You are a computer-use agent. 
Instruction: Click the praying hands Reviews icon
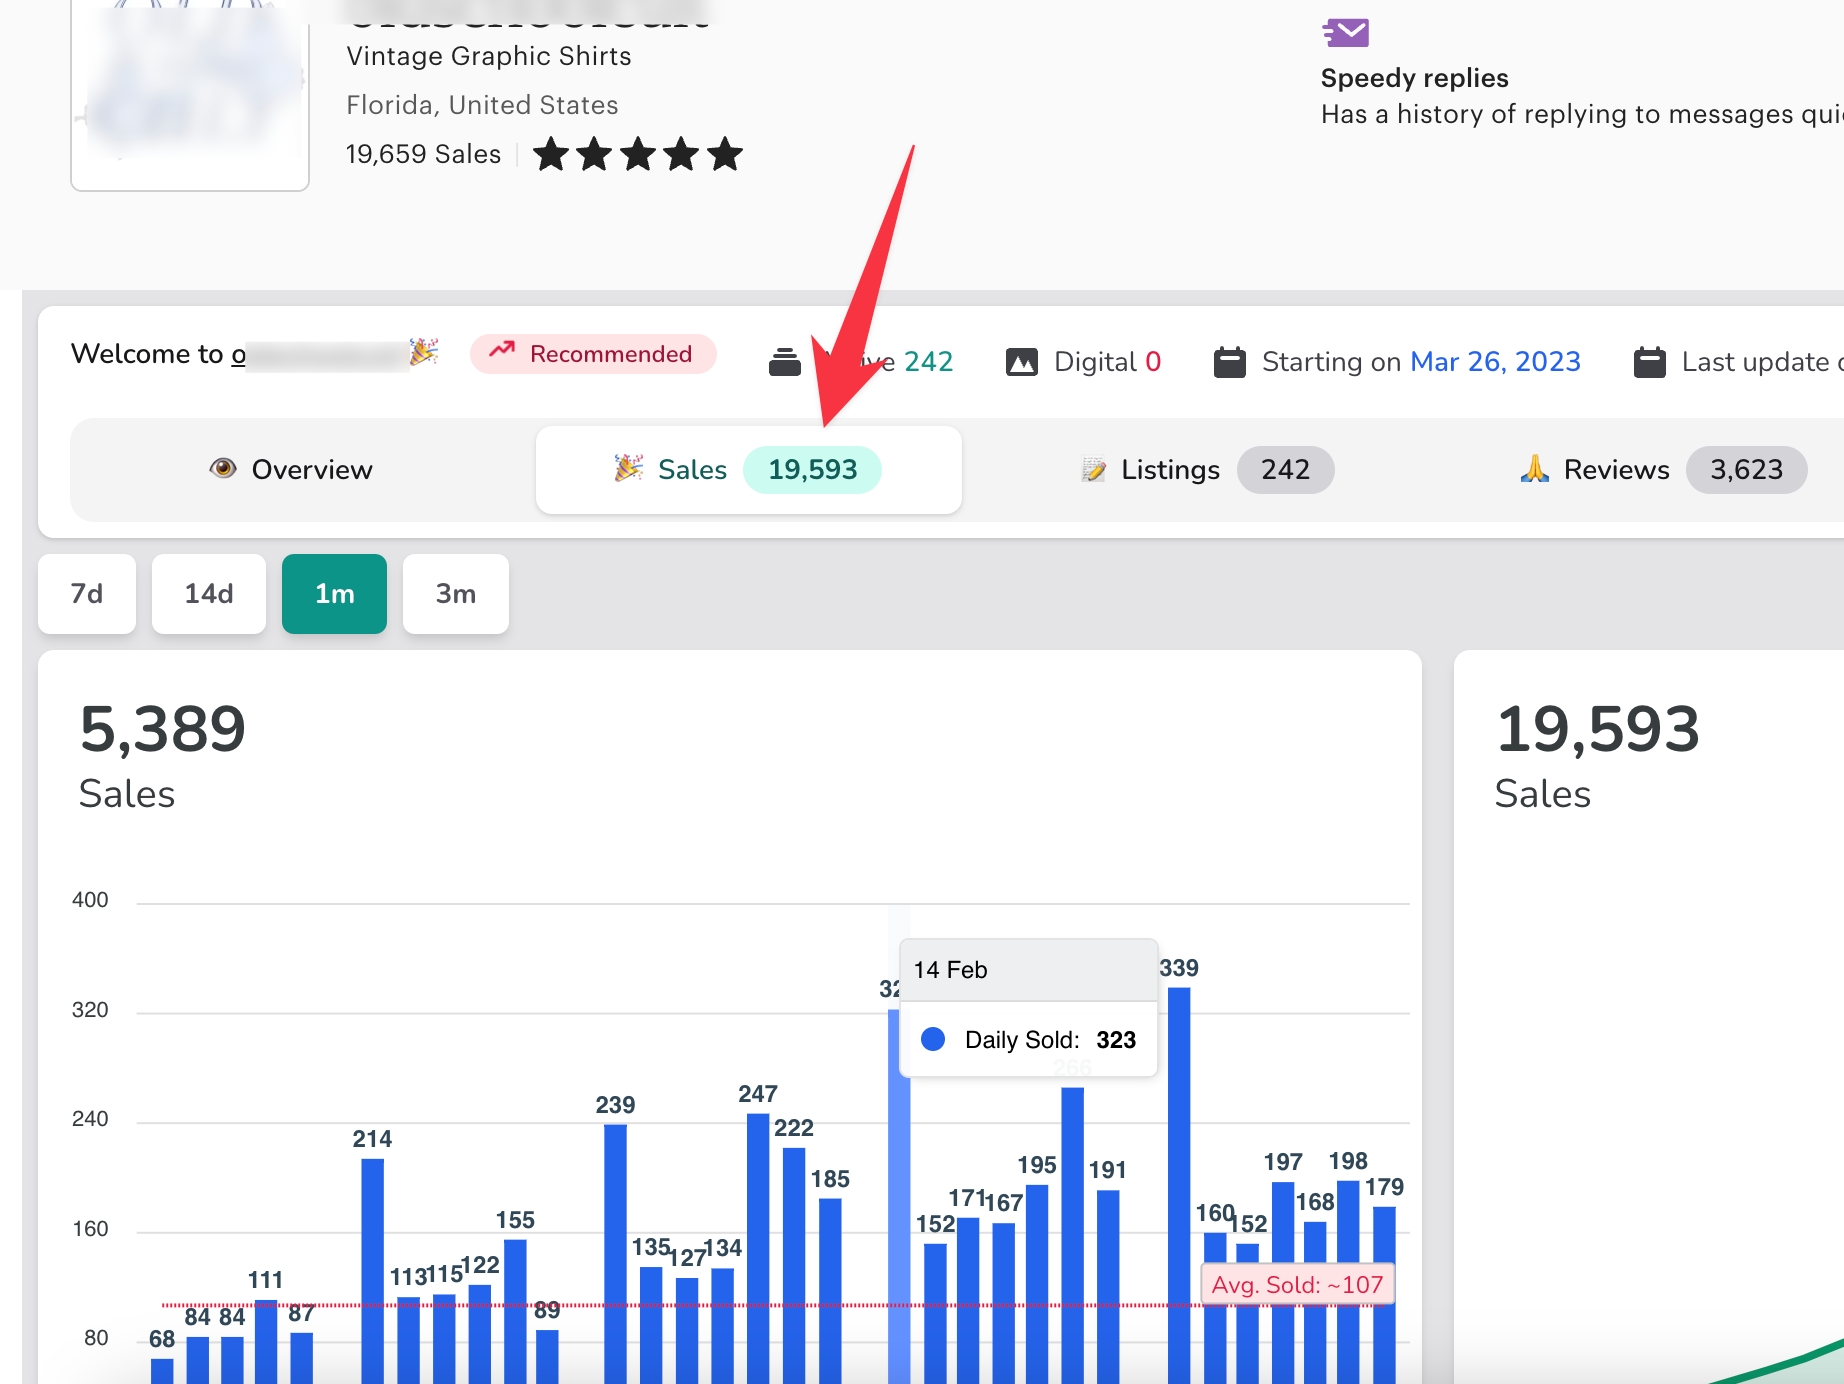click(1534, 469)
